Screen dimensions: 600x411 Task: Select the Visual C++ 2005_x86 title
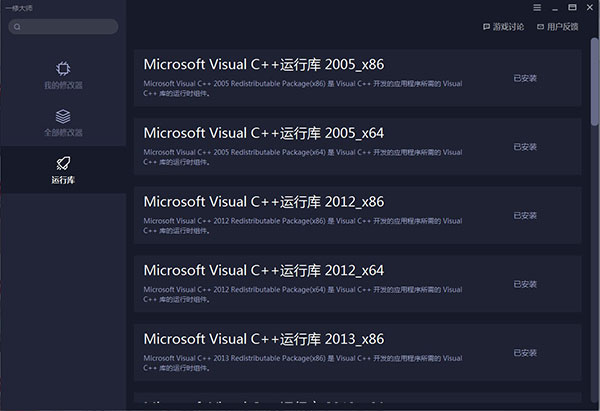point(263,65)
